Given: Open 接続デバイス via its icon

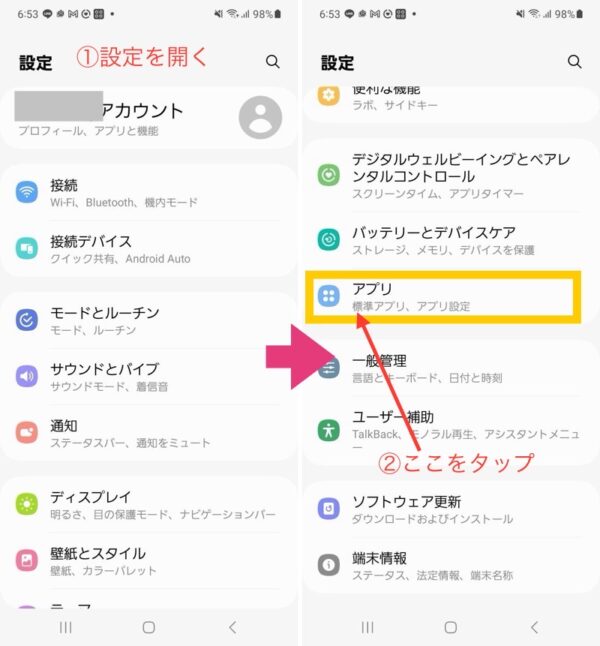Looking at the screenshot, I should point(27,248).
